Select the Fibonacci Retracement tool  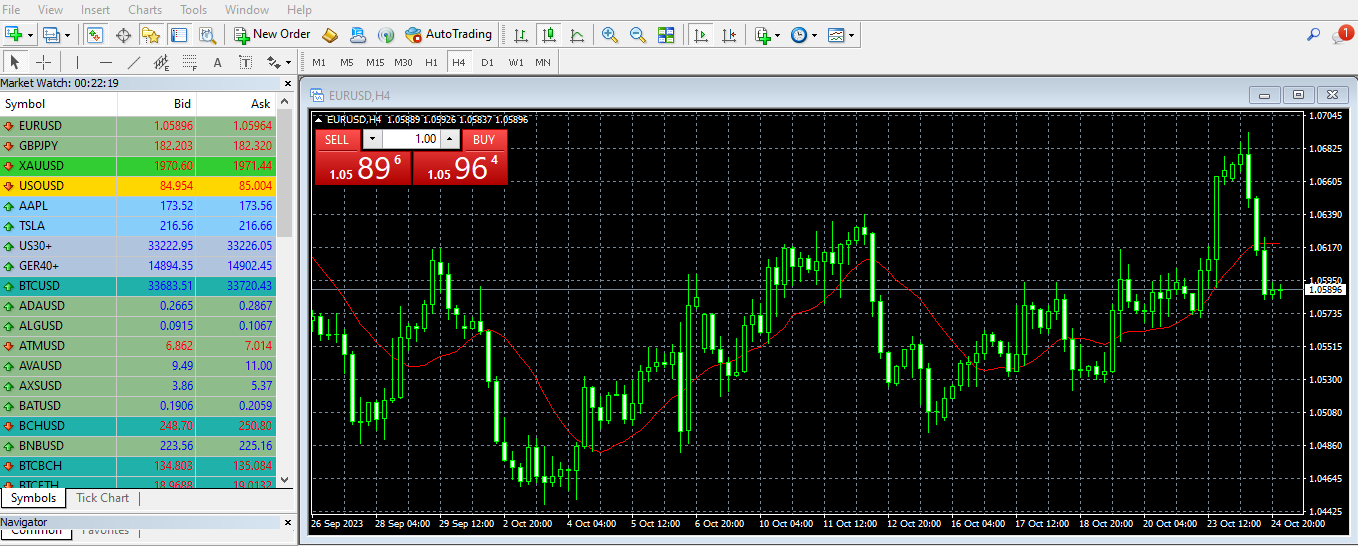(189, 62)
